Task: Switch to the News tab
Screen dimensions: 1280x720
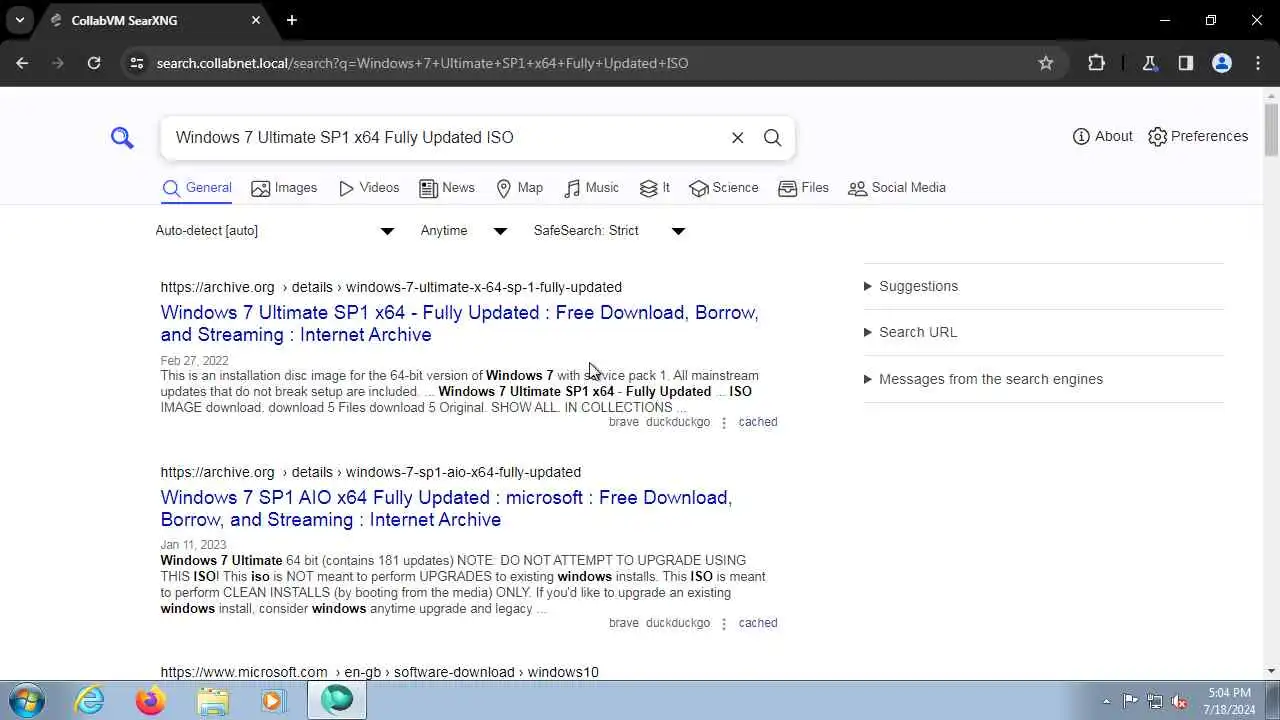Action: [447, 188]
